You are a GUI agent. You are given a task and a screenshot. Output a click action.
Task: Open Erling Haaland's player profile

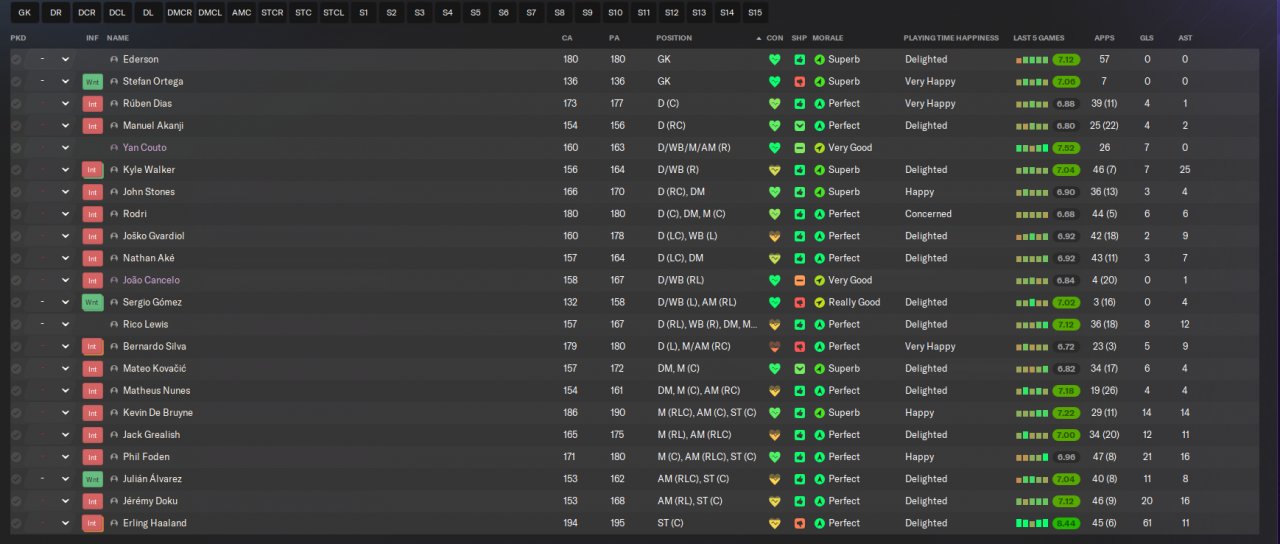[155, 523]
